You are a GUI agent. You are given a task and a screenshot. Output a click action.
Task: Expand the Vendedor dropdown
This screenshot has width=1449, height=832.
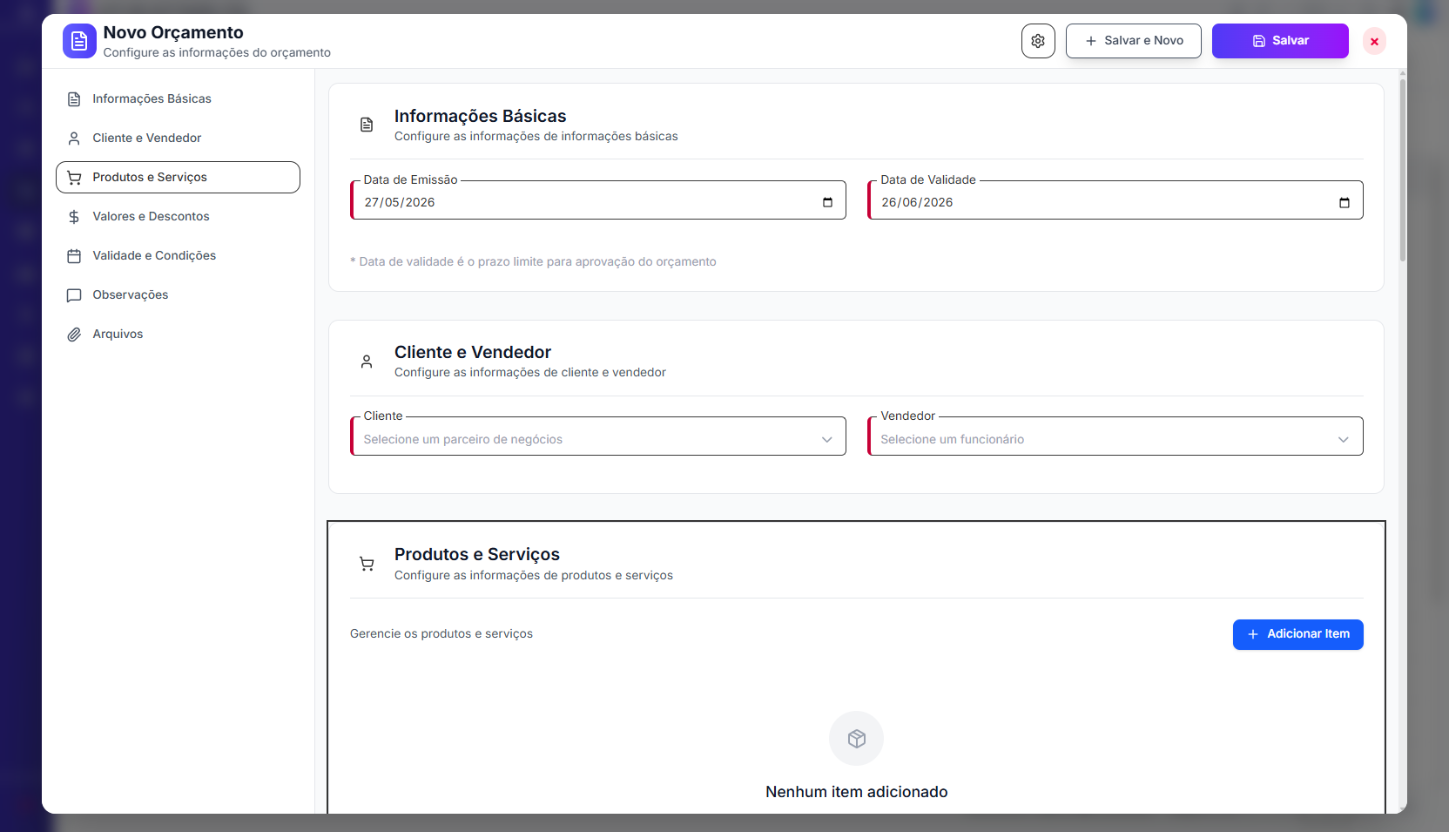pos(1115,437)
